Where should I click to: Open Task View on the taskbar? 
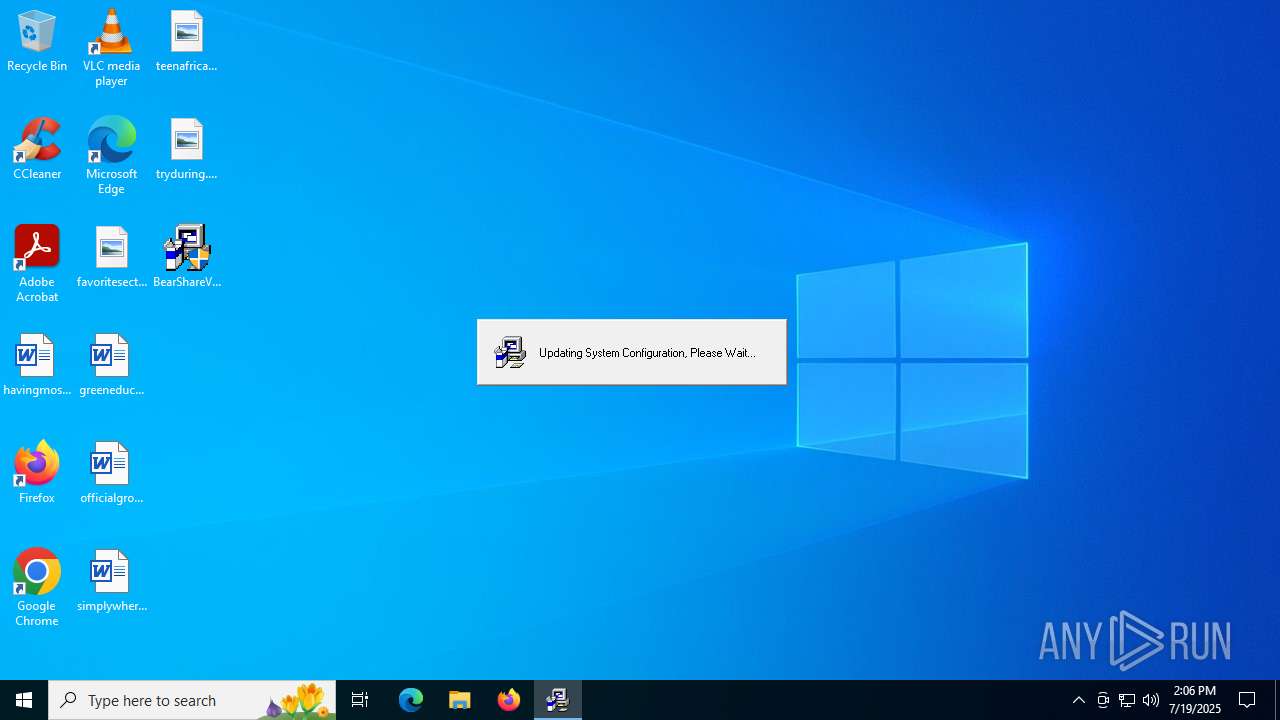point(360,700)
